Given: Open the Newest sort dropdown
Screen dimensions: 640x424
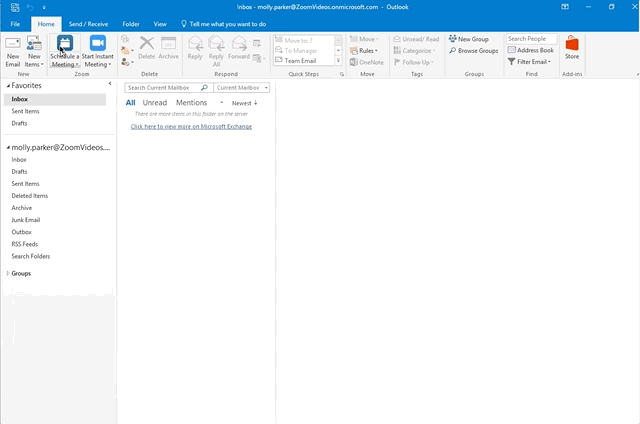Looking at the screenshot, I should [244, 103].
